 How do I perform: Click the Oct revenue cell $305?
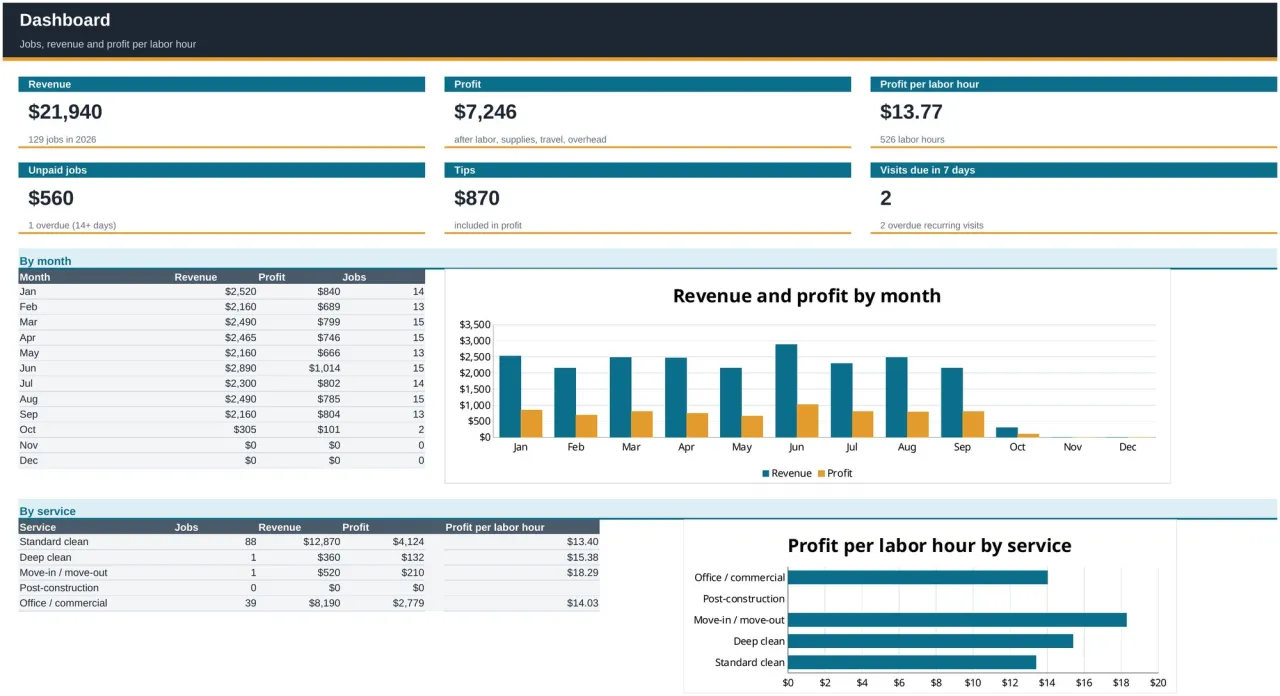click(245, 430)
